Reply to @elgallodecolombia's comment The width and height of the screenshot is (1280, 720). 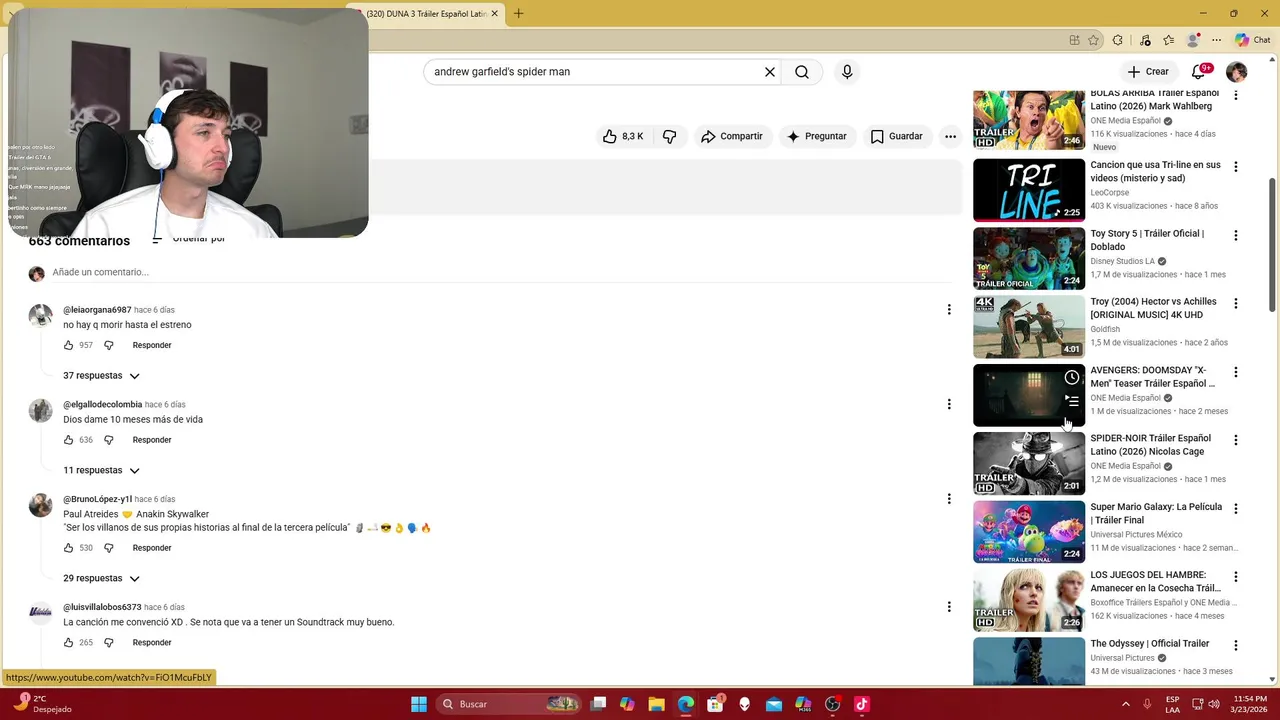[x=152, y=440]
